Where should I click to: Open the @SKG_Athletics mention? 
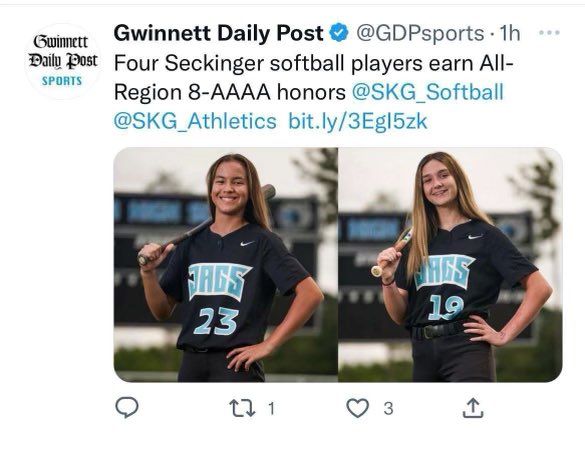(195, 121)
